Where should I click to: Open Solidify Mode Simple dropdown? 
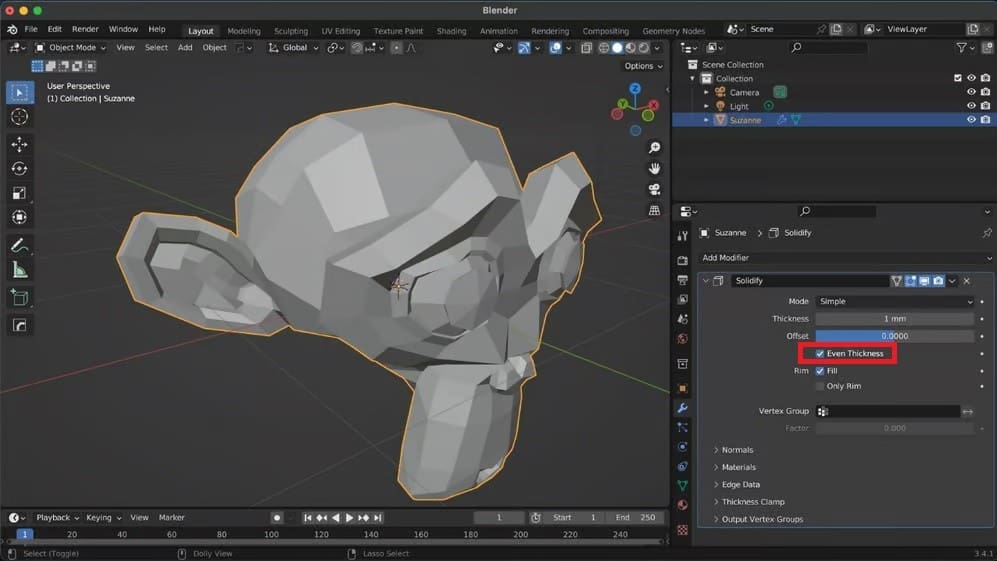click(895, 301)
